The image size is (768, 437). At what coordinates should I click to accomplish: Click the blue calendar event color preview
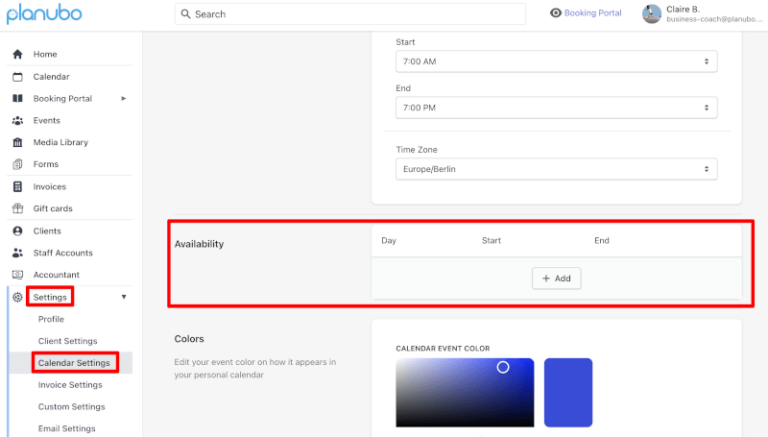tap(568, 392)
